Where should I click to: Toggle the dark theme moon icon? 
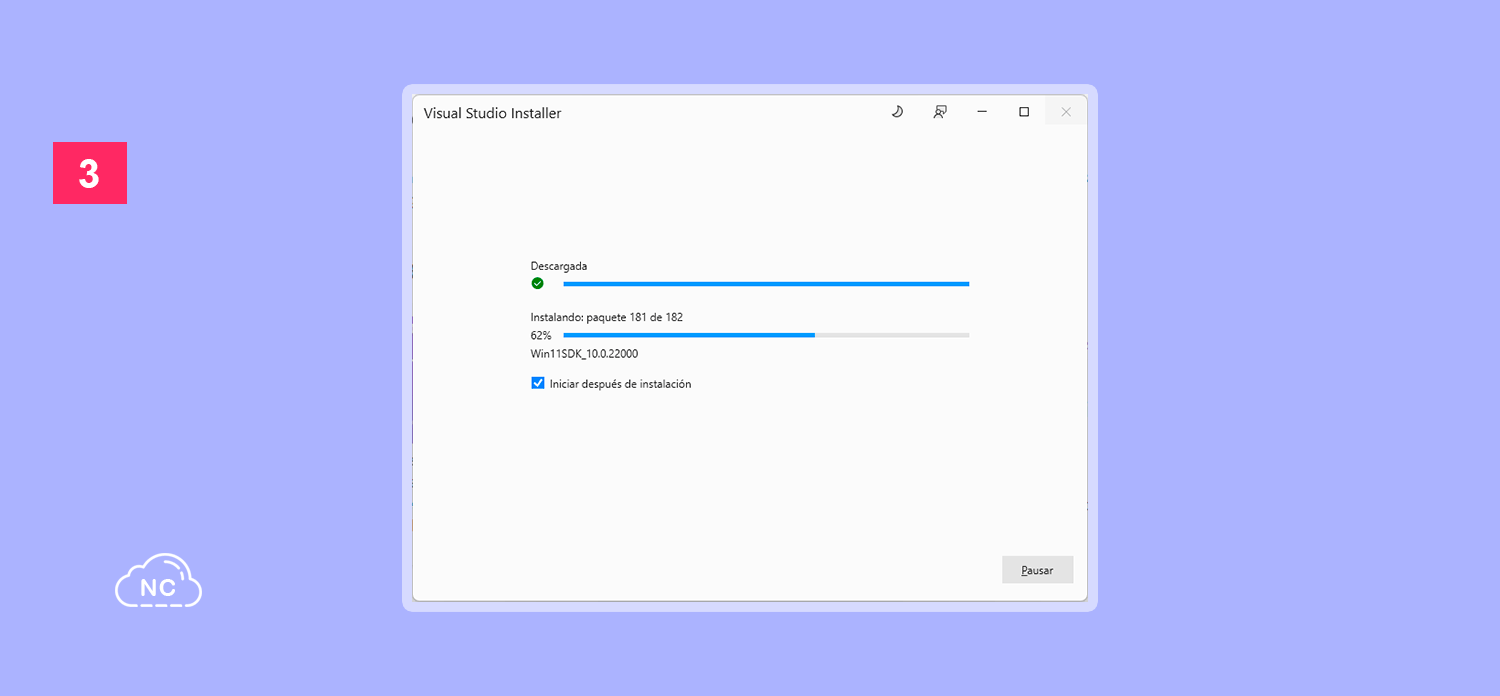(897, 112)
